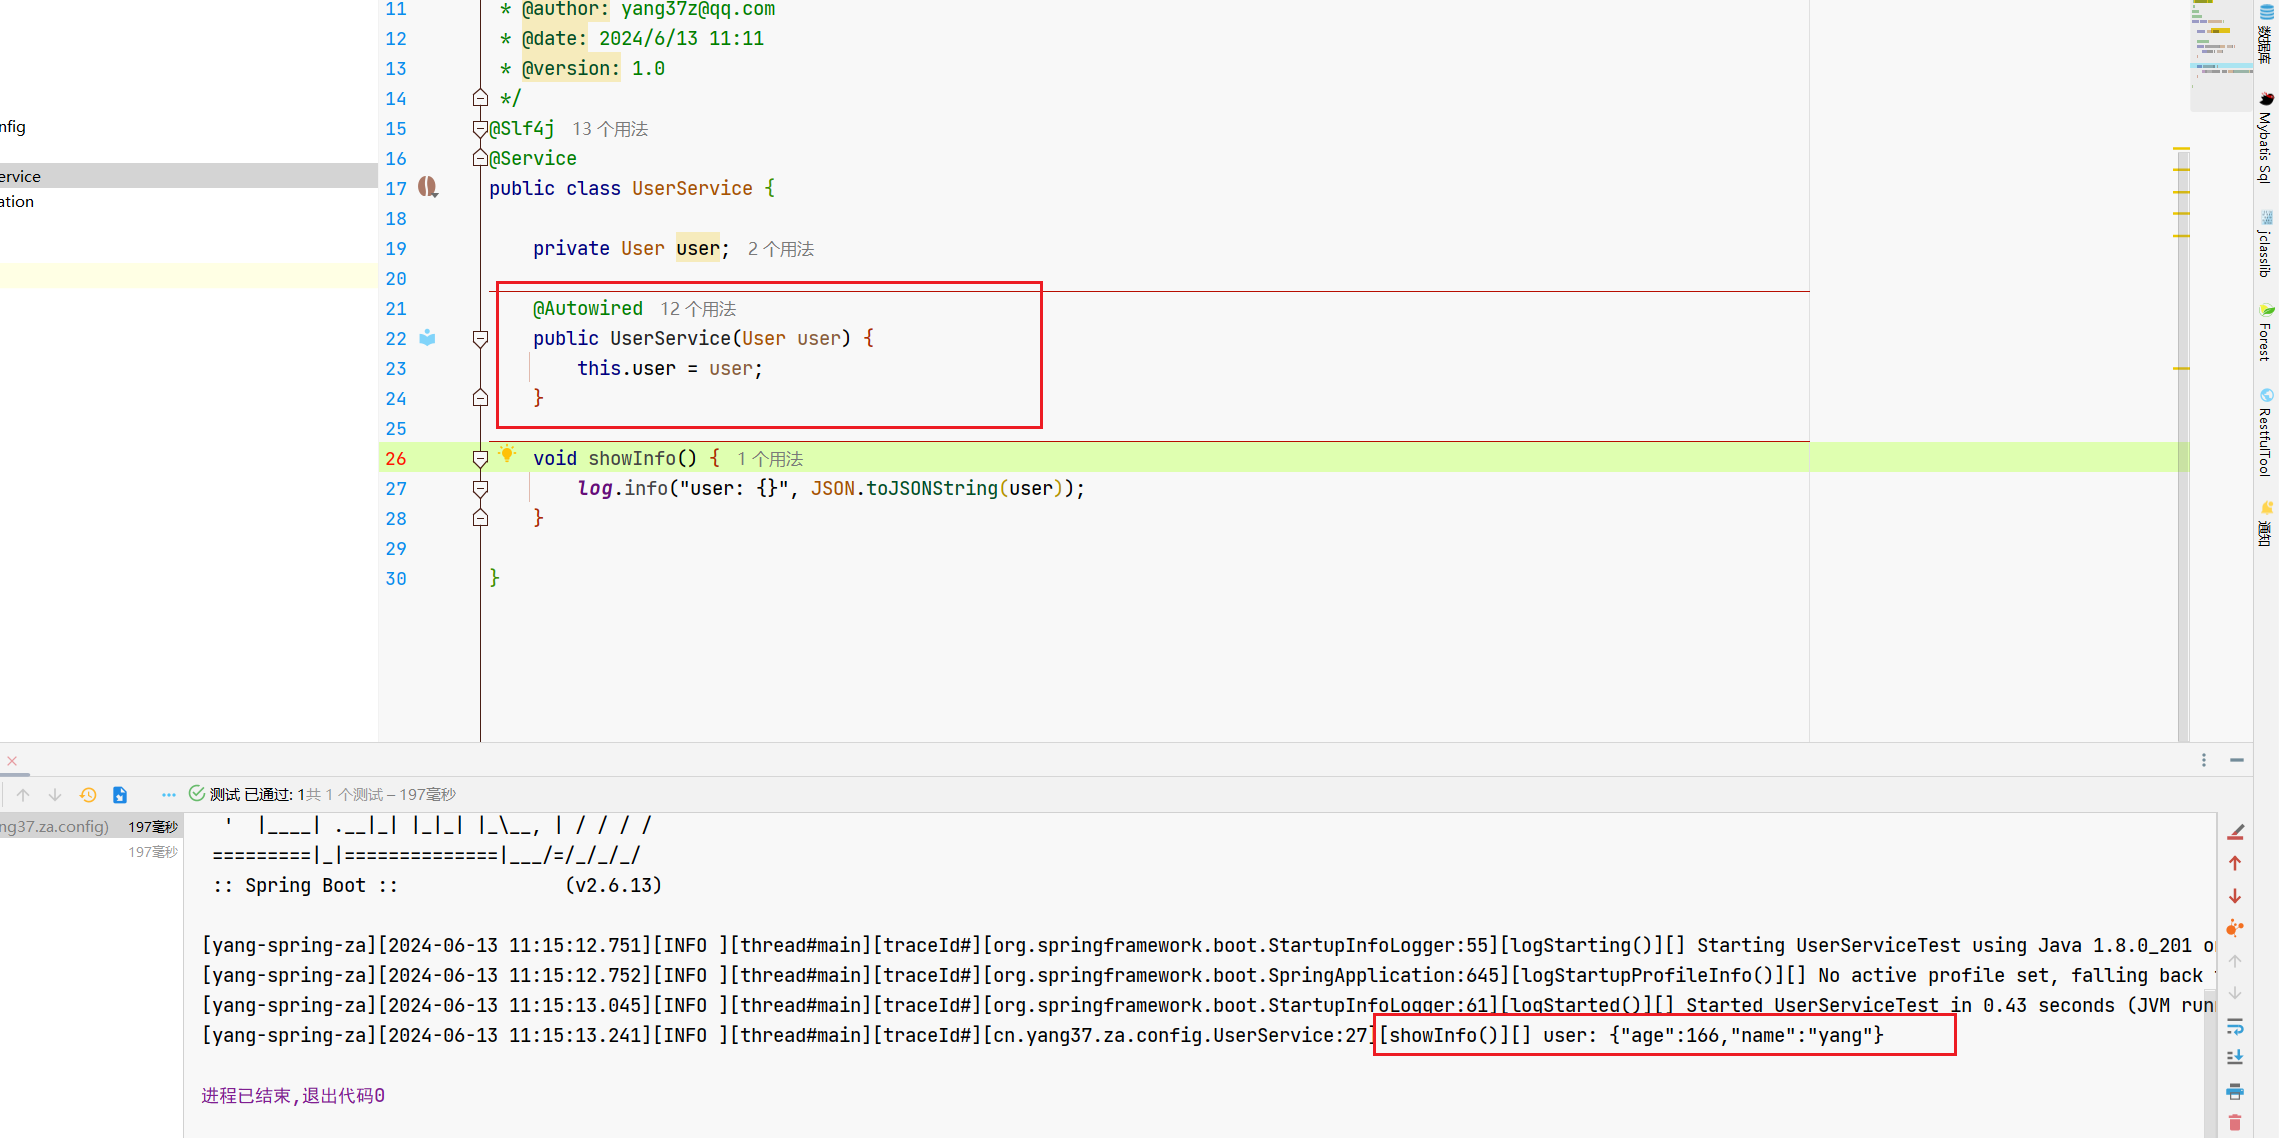
Task: Go to next failed test arrow
Action: coord(55,795)
